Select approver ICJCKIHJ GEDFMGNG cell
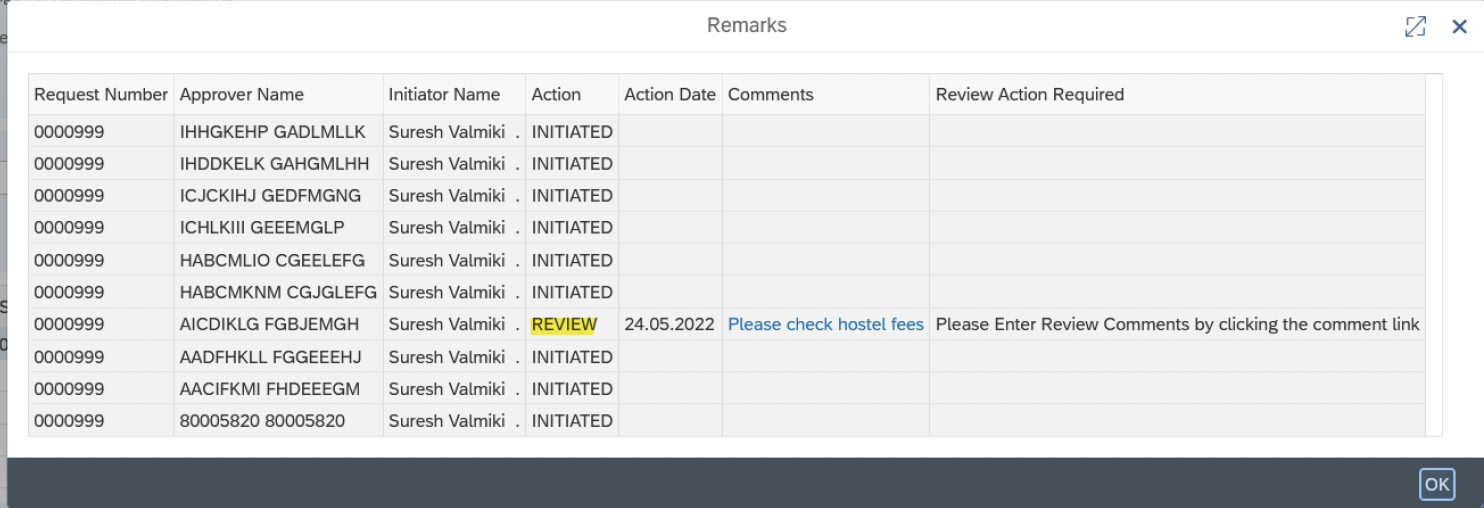1484x508 pixels. [270, 196]
